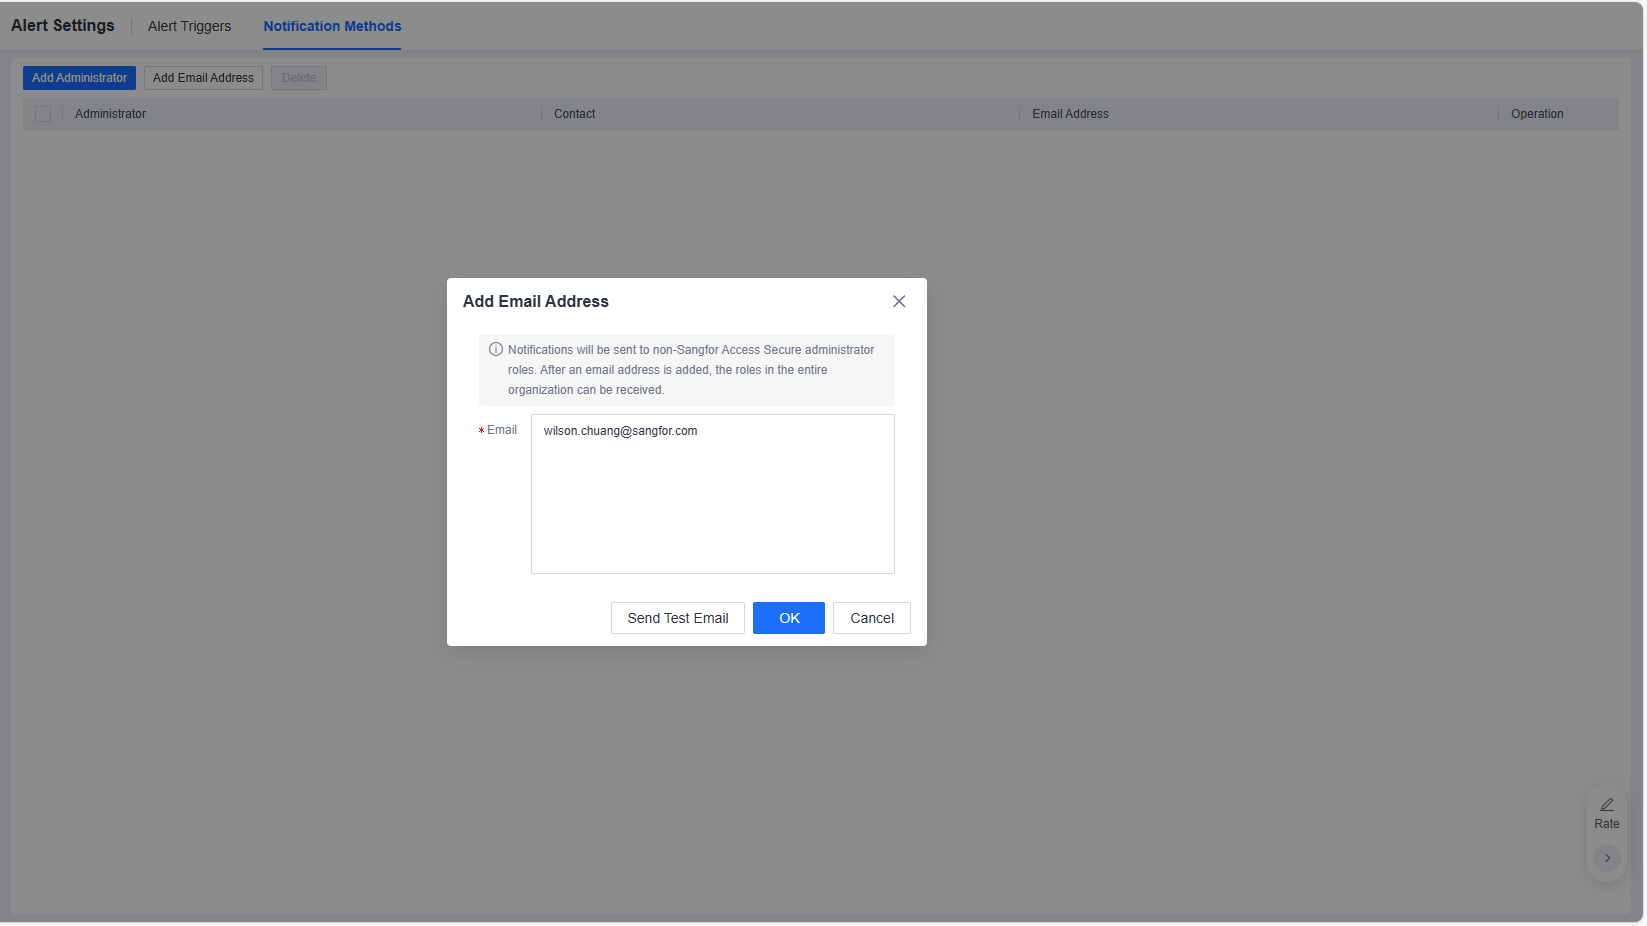Click the Email Address column header
Viewport: 1647px width, 926px height.
coord(1070,114)
